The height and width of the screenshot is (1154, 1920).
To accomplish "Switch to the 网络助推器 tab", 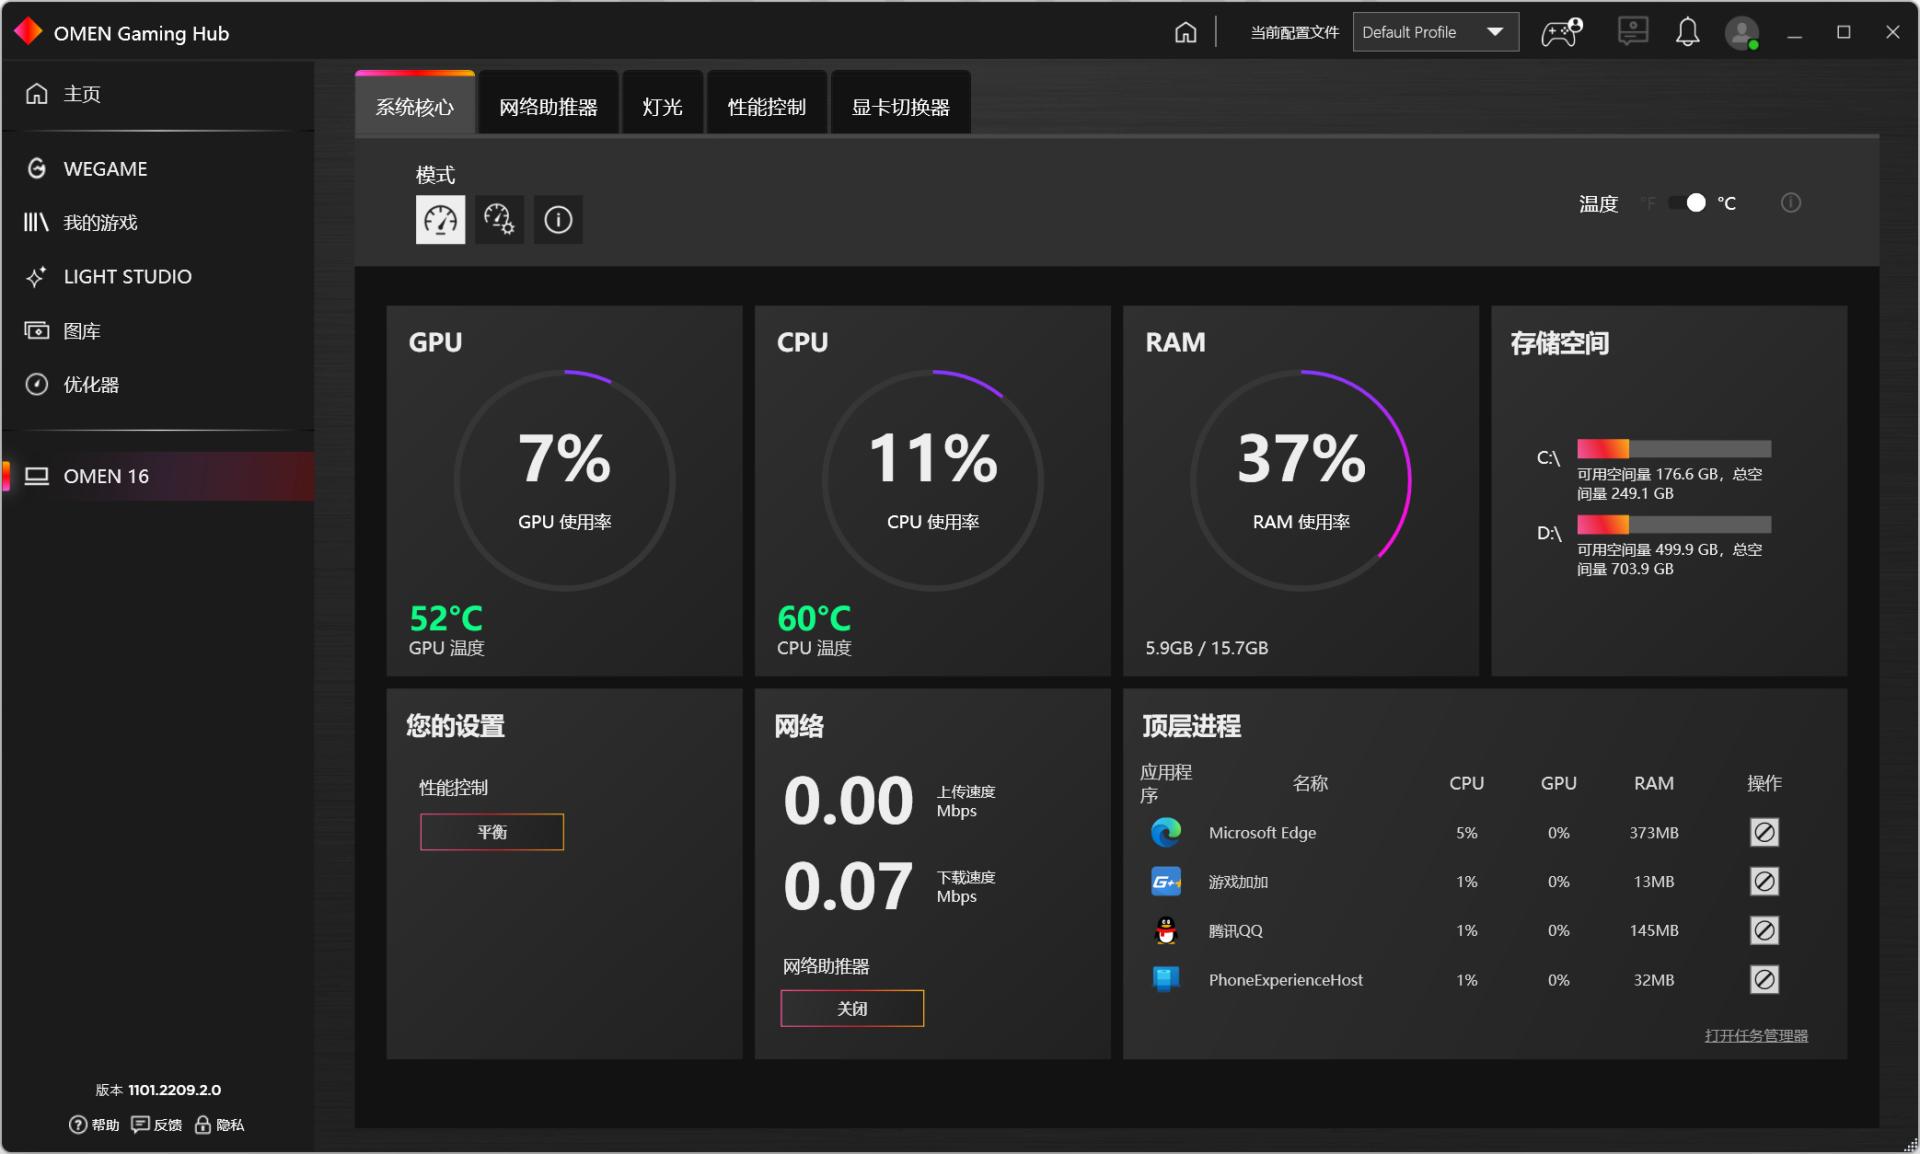I will tap(548, 107).
